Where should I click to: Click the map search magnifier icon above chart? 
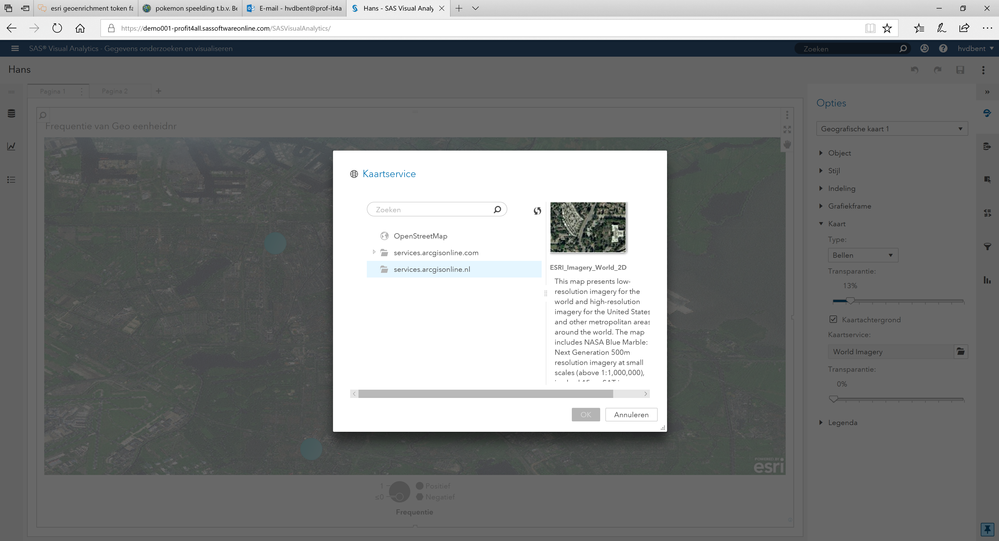point(43,115)
